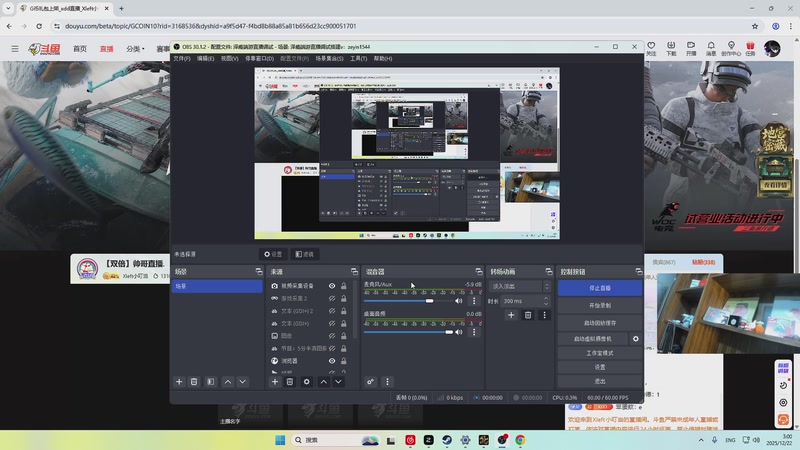The image size is (800, 450).
Task: Click the 停止直播 button
Action: (x=599, y=288)
